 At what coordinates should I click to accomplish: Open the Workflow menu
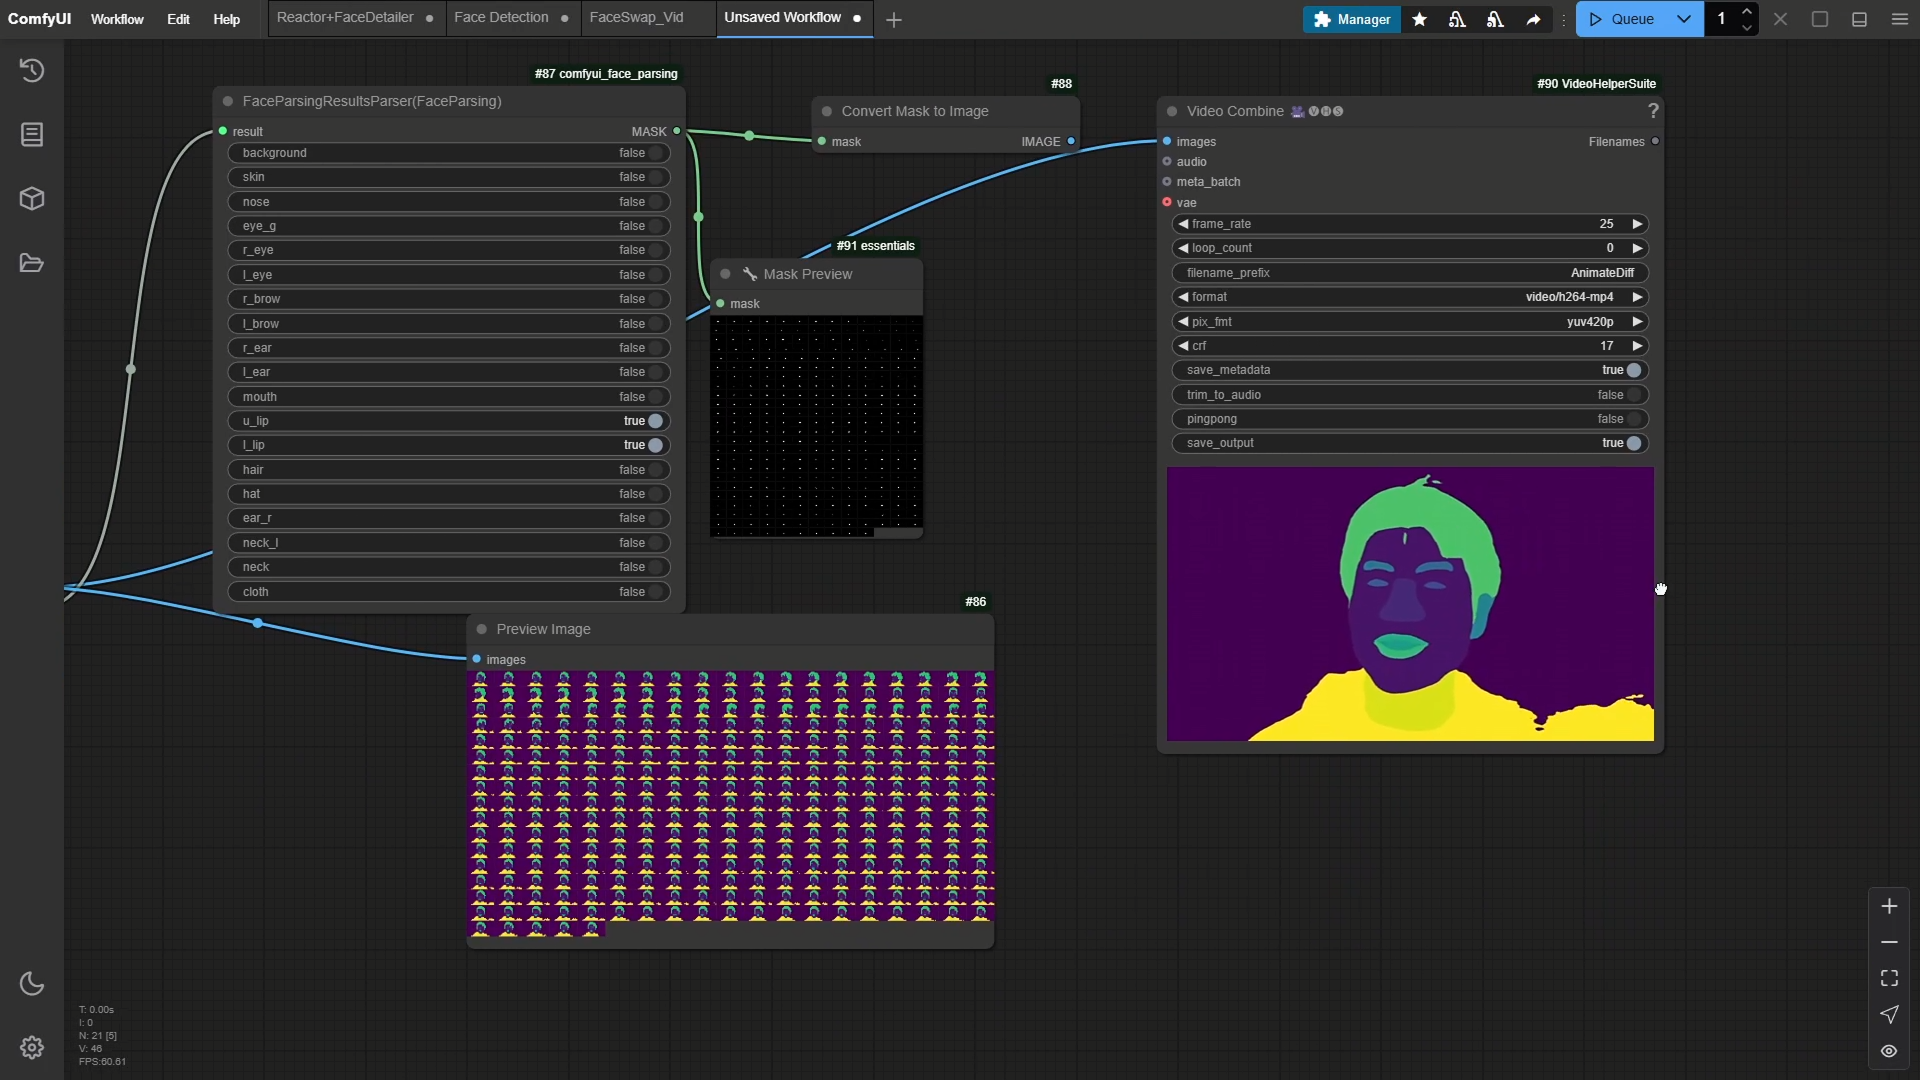[x=117, y=19]
